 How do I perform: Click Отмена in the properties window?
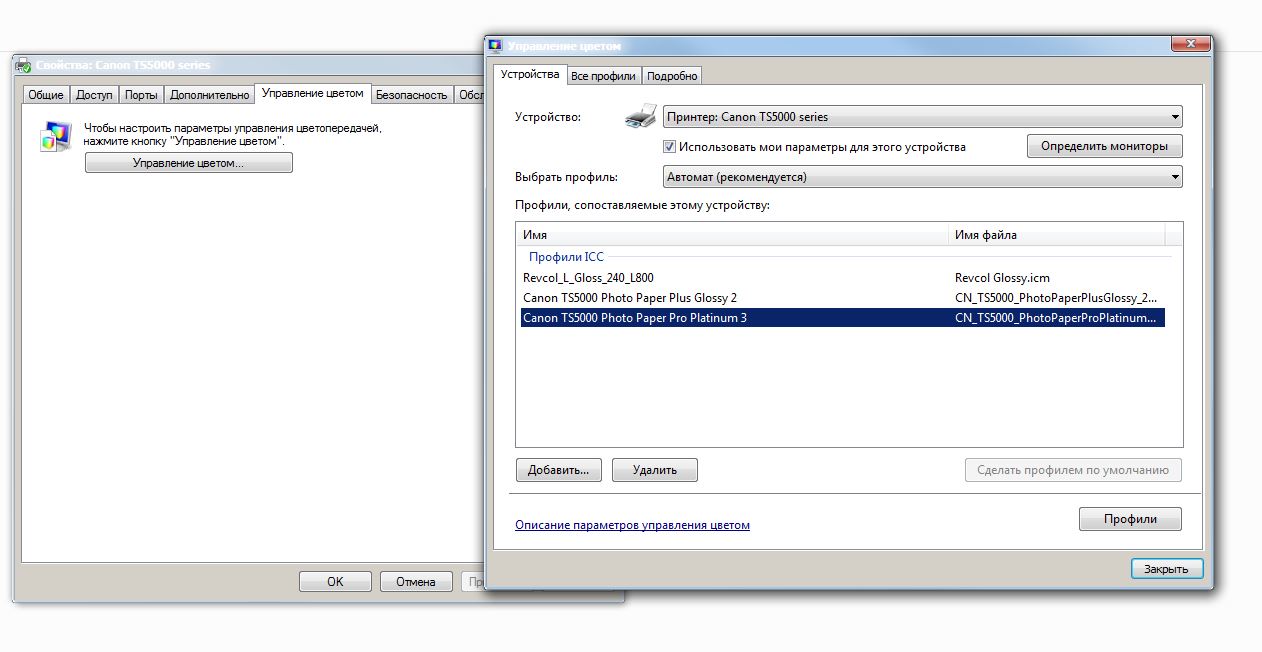pos(415,581)
